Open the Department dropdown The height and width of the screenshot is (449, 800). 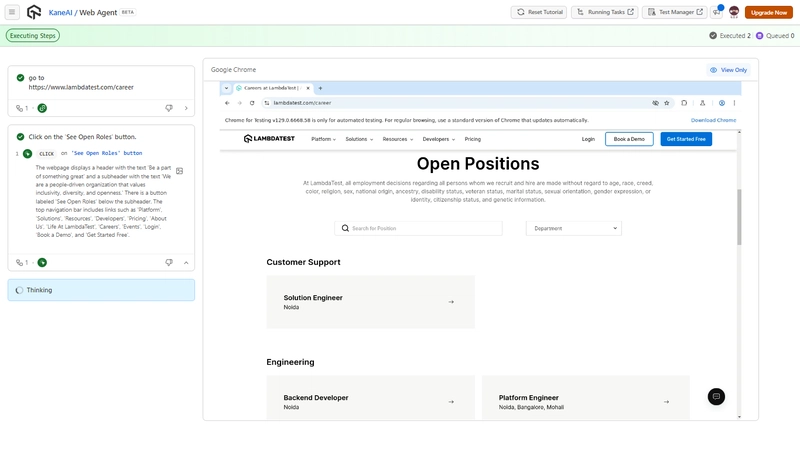[x=574, y=228]
